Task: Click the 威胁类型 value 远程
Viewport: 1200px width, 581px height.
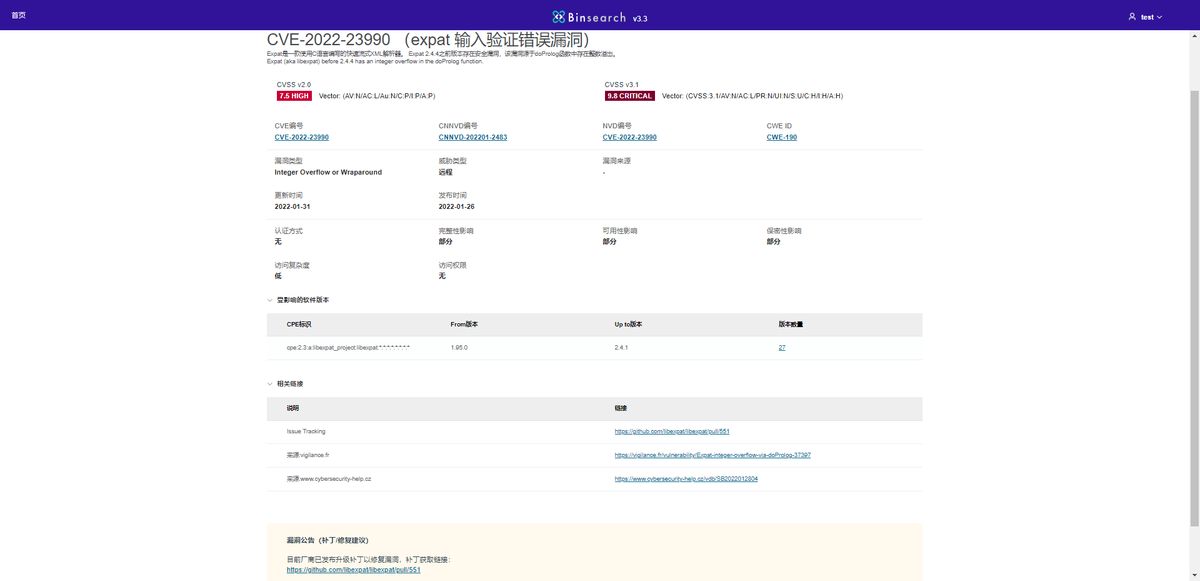Action: pyautogui.click(x=445, y=172)
